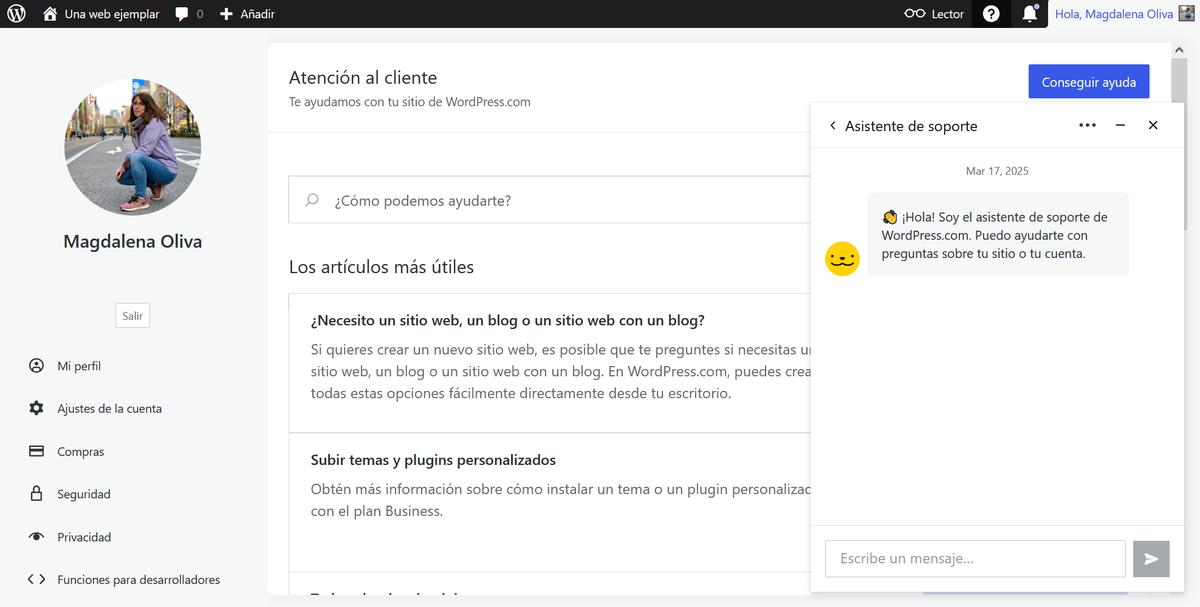Open the Hola, Magdalena Oliva account menu

click(1113, 14)
